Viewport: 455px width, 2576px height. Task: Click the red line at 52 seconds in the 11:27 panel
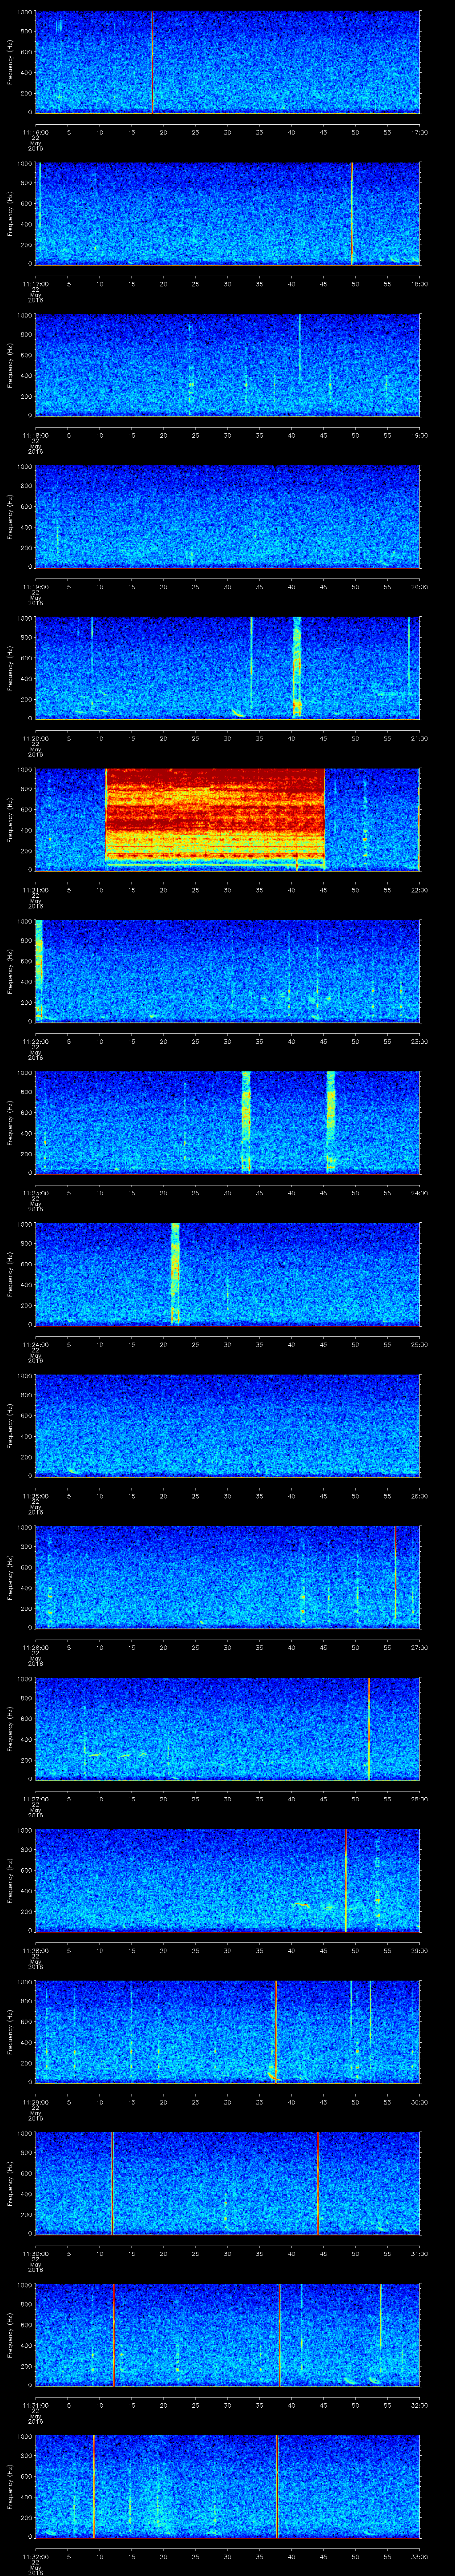[x=368, y=1728]
